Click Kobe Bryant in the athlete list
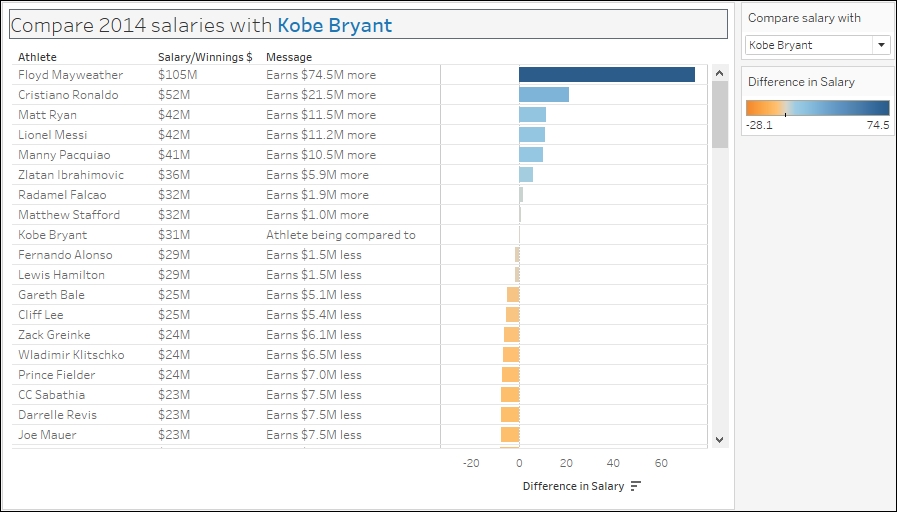 53,235
